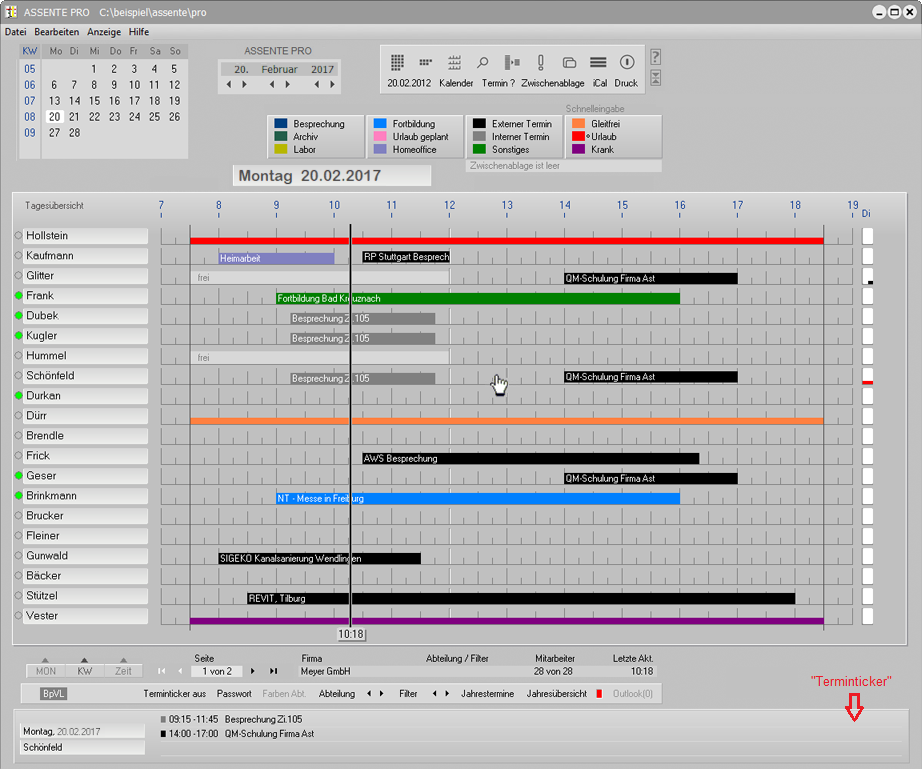
Task: Click the Fortbildung Bad Kreuznach appointment bar
Action: pos(478,299)
